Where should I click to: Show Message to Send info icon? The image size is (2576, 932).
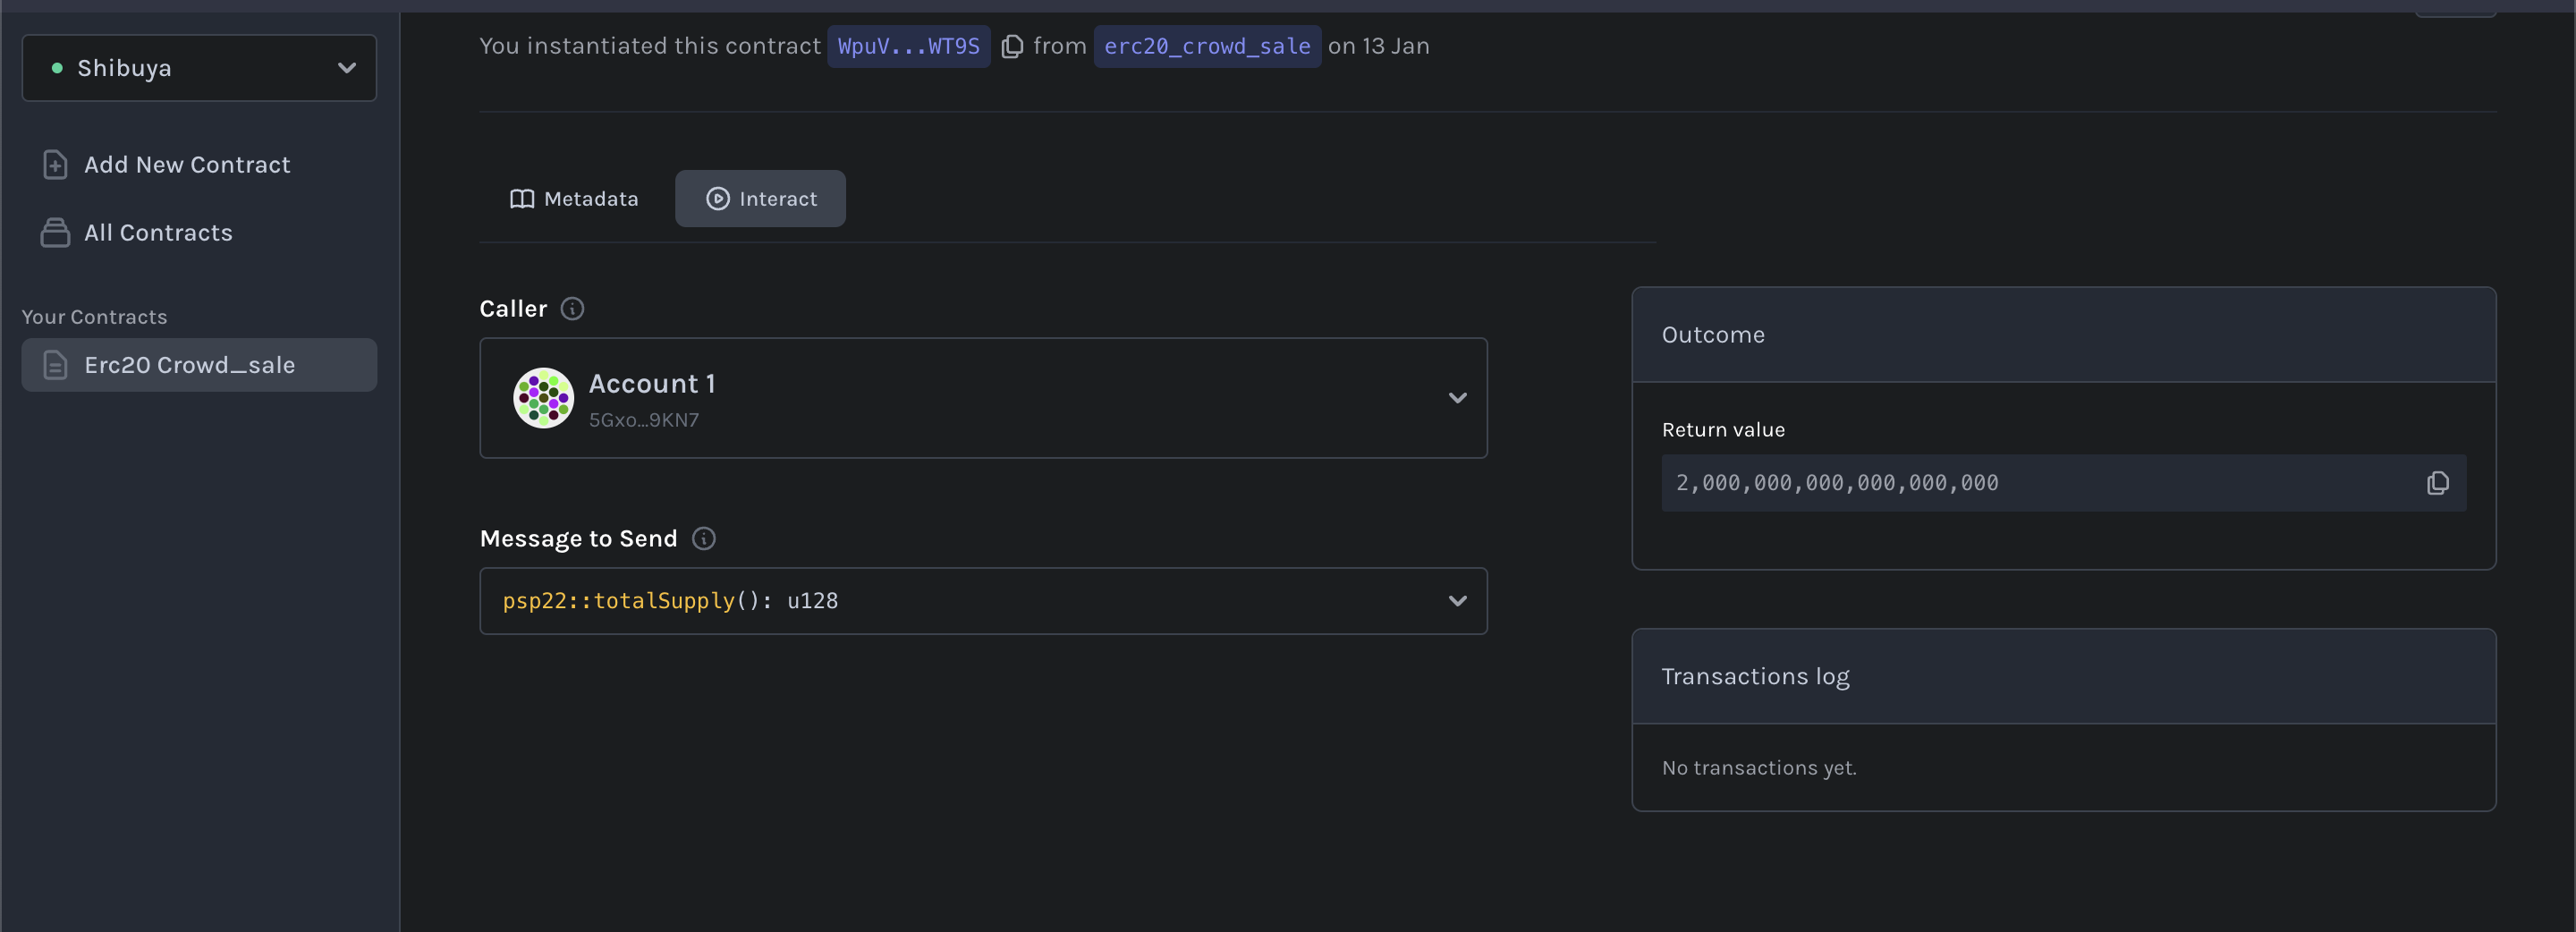[x=704, y=539]
